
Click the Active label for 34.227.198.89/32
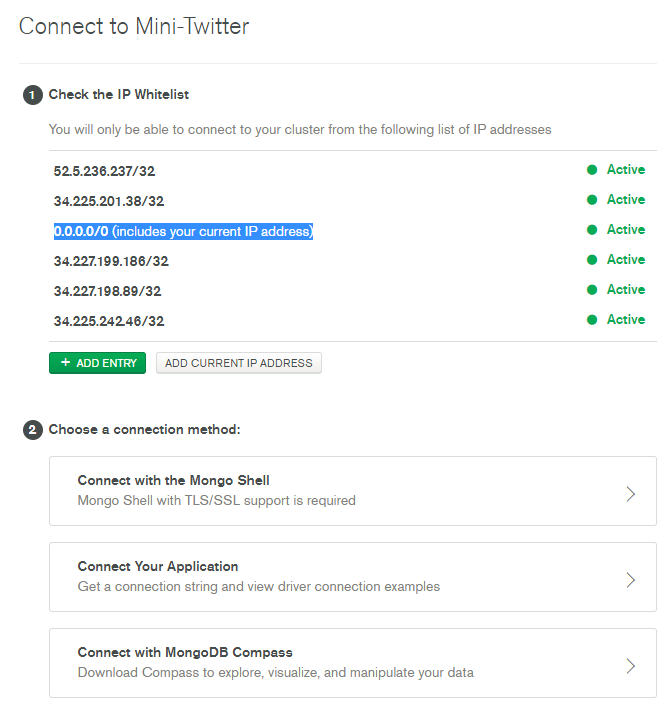pyautogui.click(x=625, y=290)
